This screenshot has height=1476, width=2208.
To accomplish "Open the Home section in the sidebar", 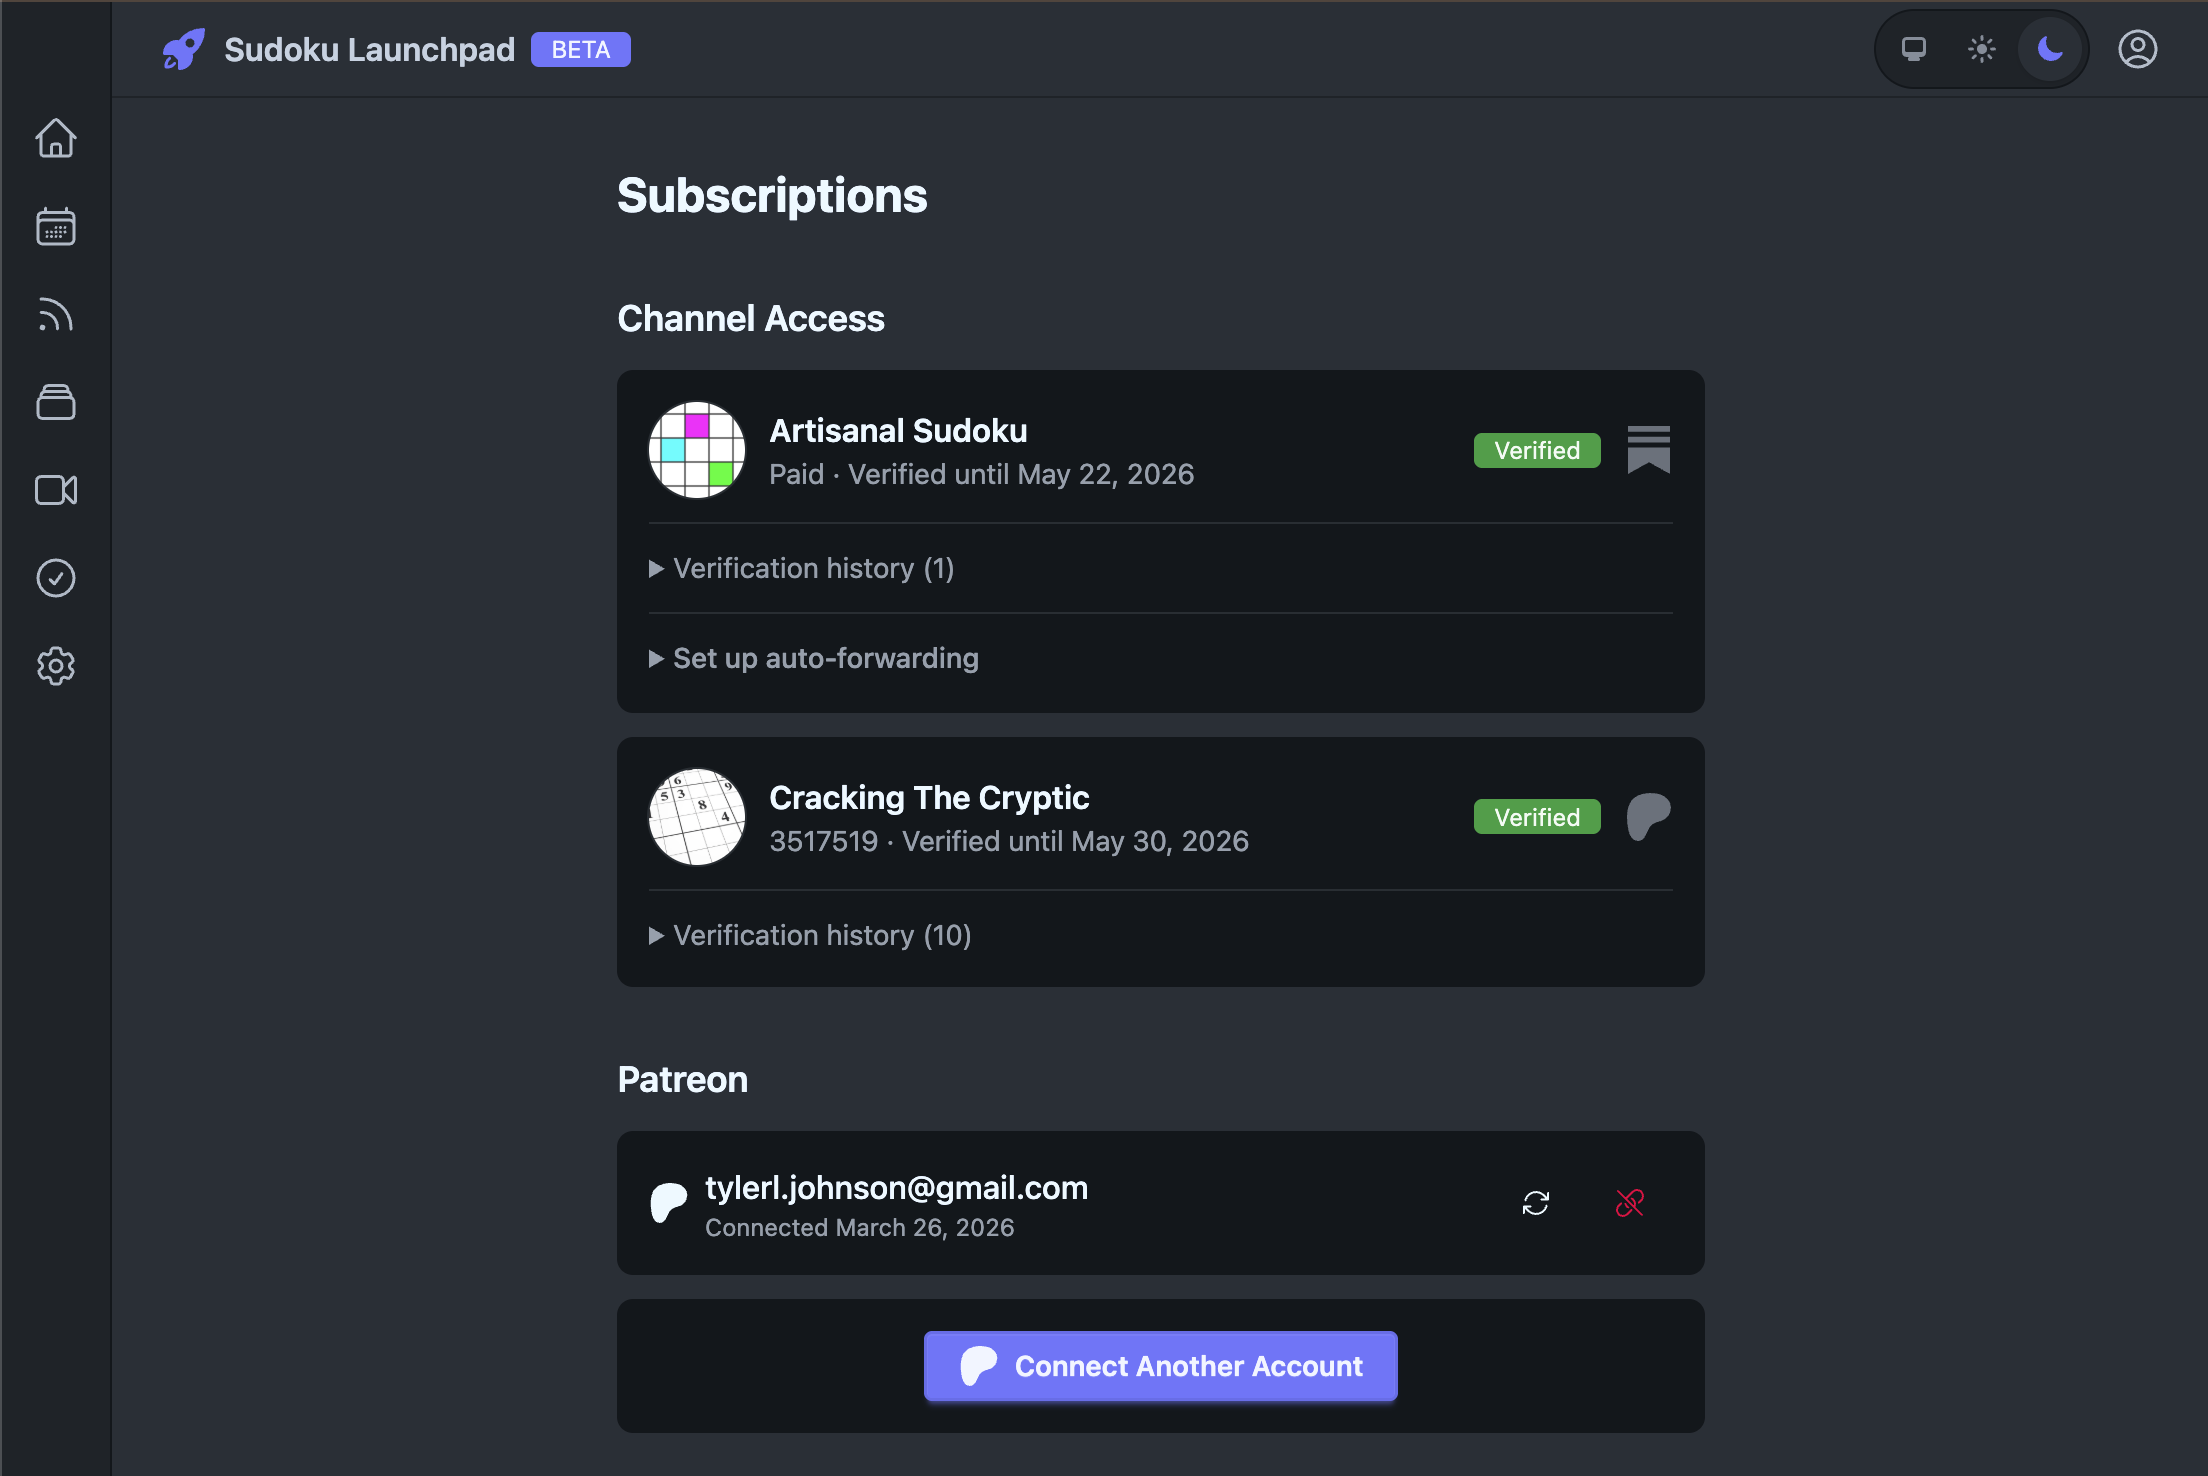I will [x=56, y=139].
